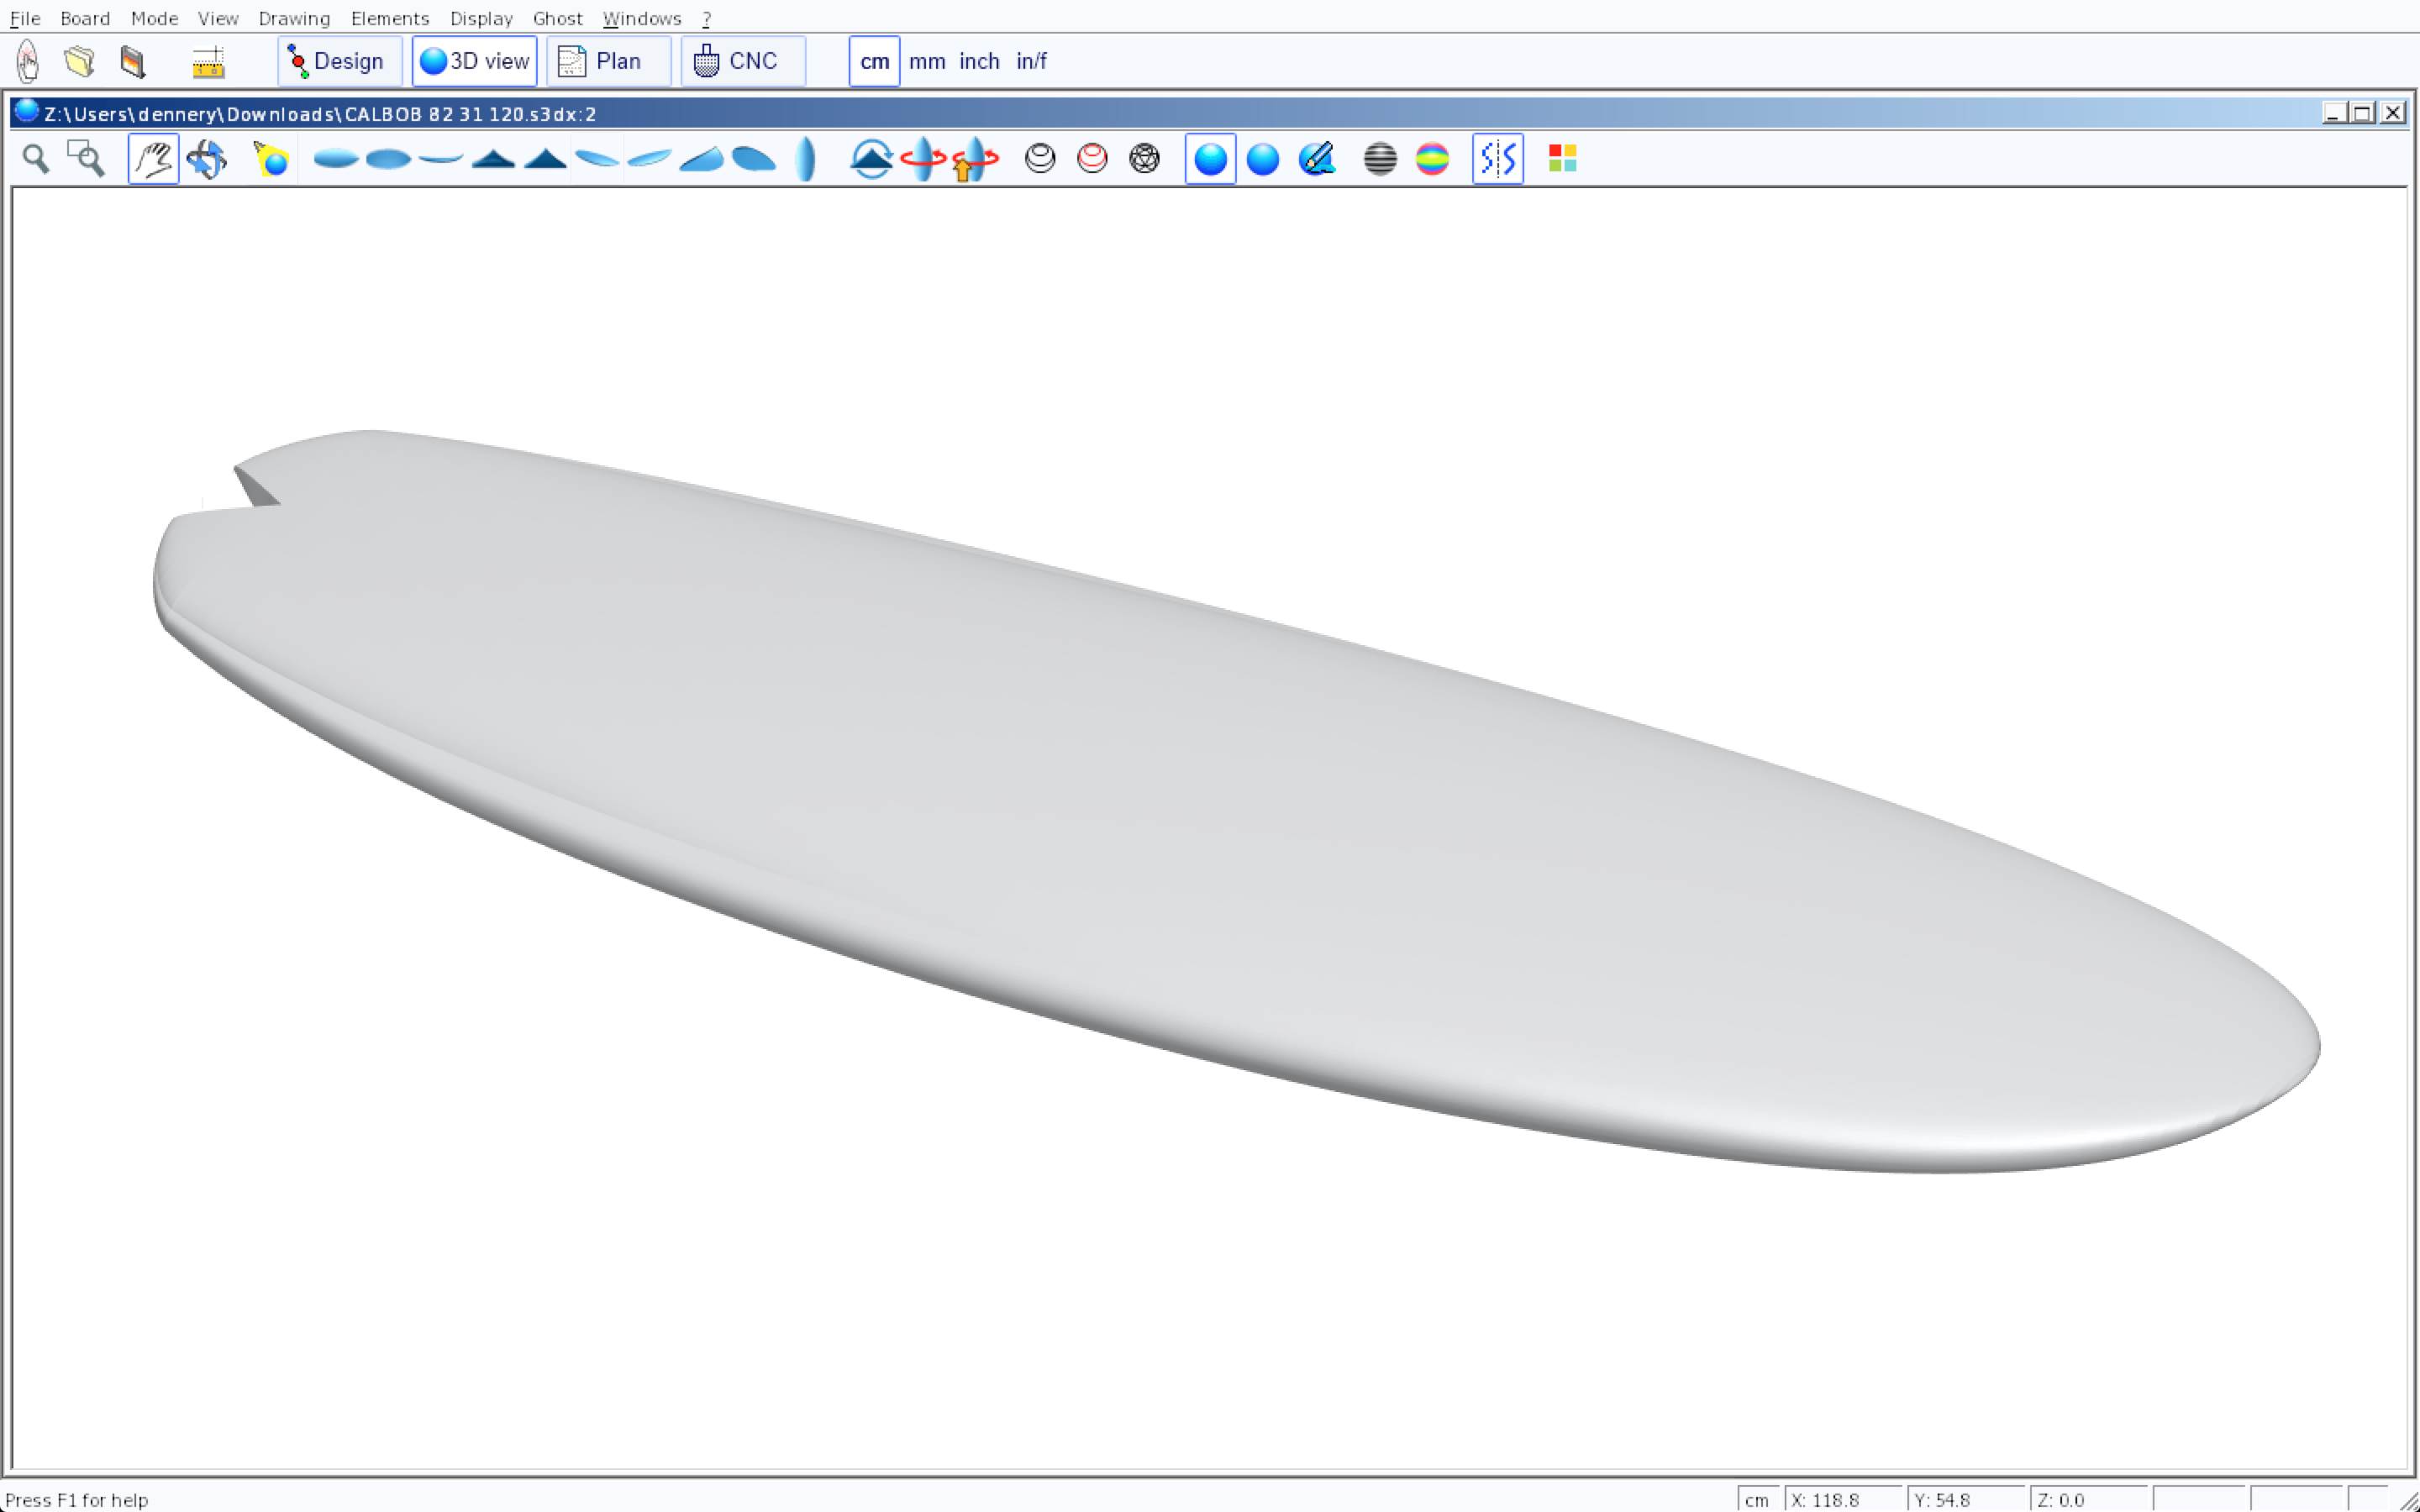The image size is (2420, 1512).
Task: Expand the Display menu
Action: tap(481, 18)
